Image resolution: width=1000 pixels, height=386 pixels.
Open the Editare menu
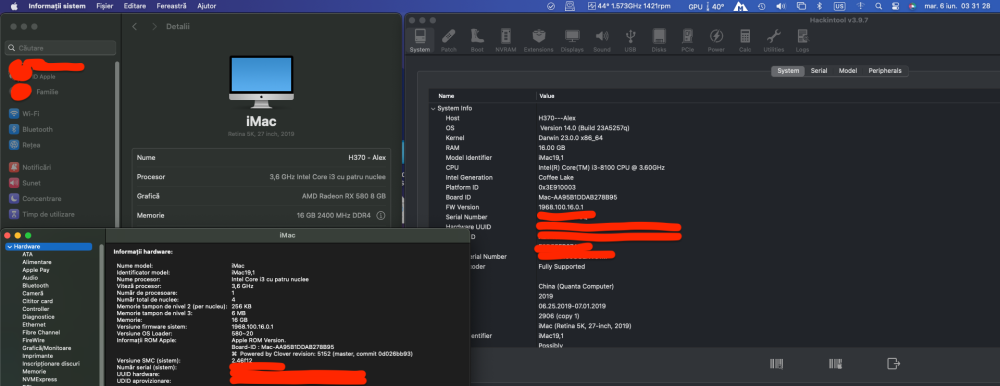pyautogui.click(x=136, y=6)
